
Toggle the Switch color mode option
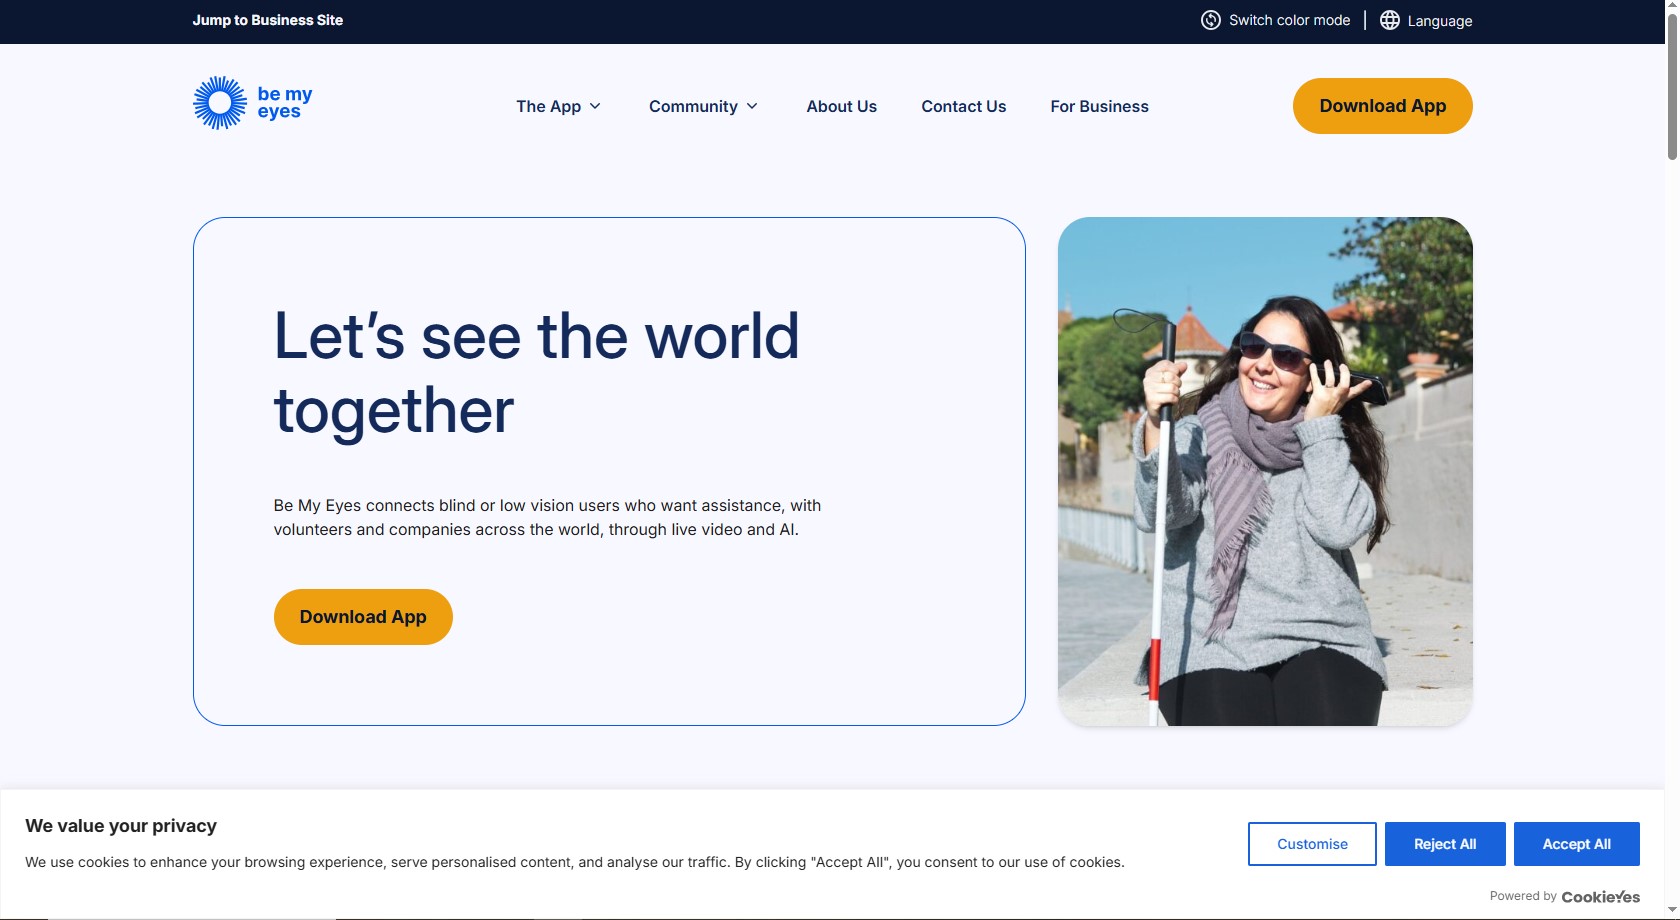point(1289,20)
